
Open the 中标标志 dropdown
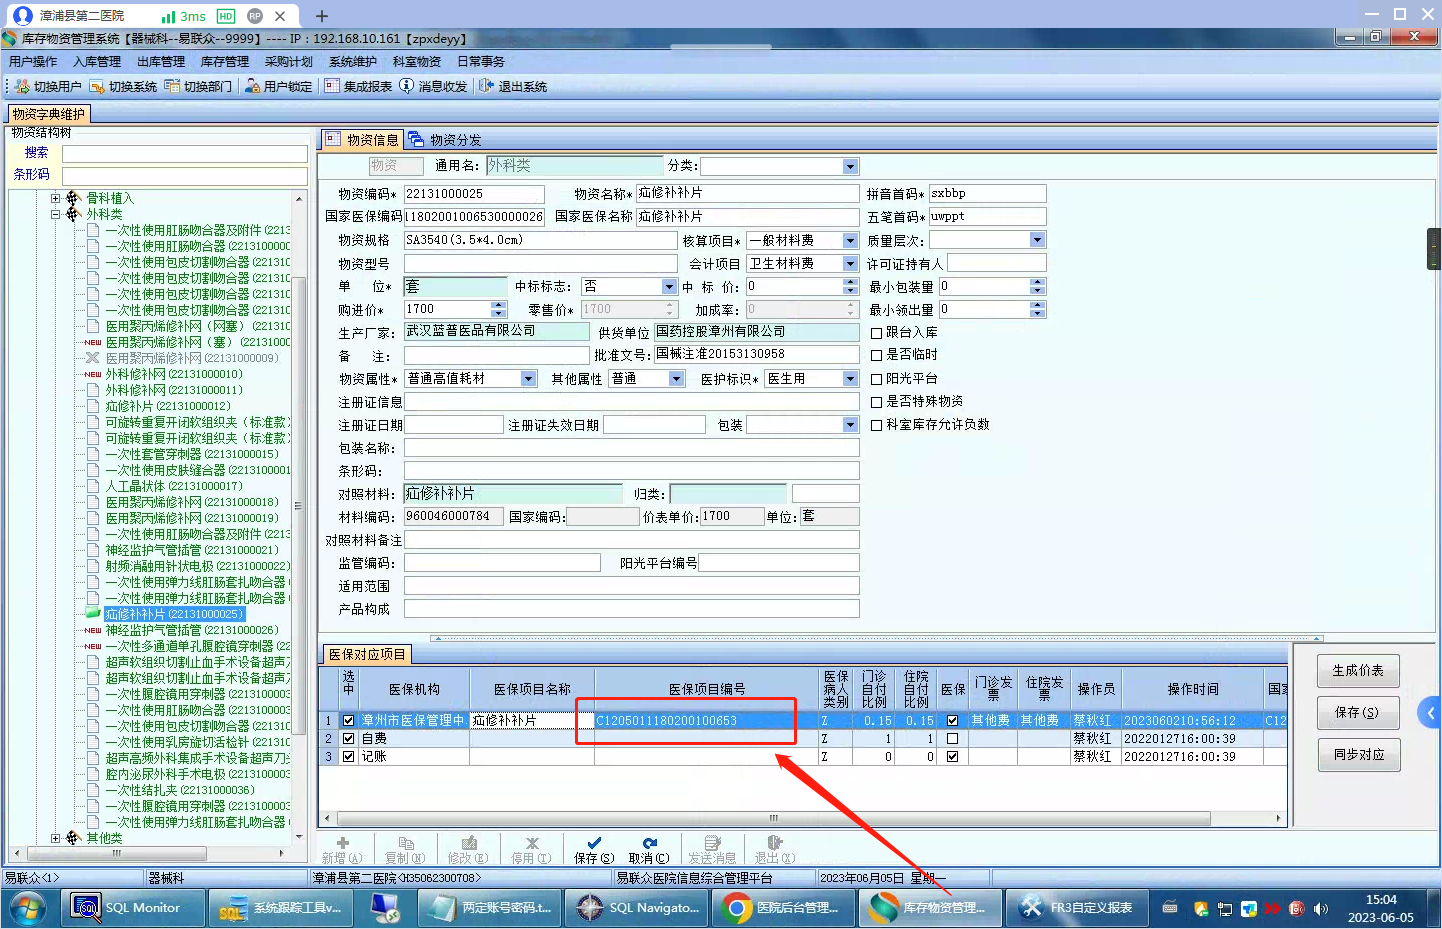(x=670, y=287)
